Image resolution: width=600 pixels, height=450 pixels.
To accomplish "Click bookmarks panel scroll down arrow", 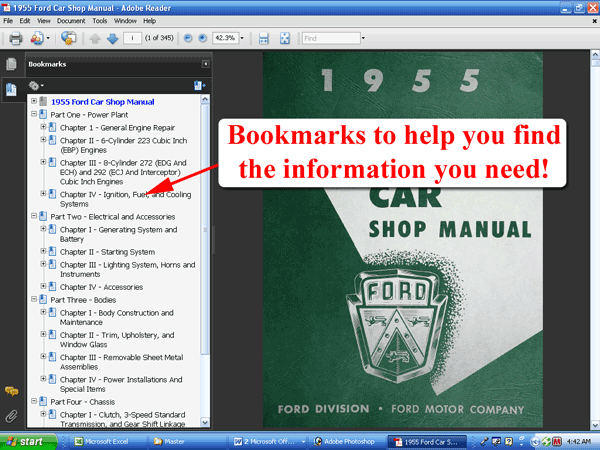I will click(205, 422).
